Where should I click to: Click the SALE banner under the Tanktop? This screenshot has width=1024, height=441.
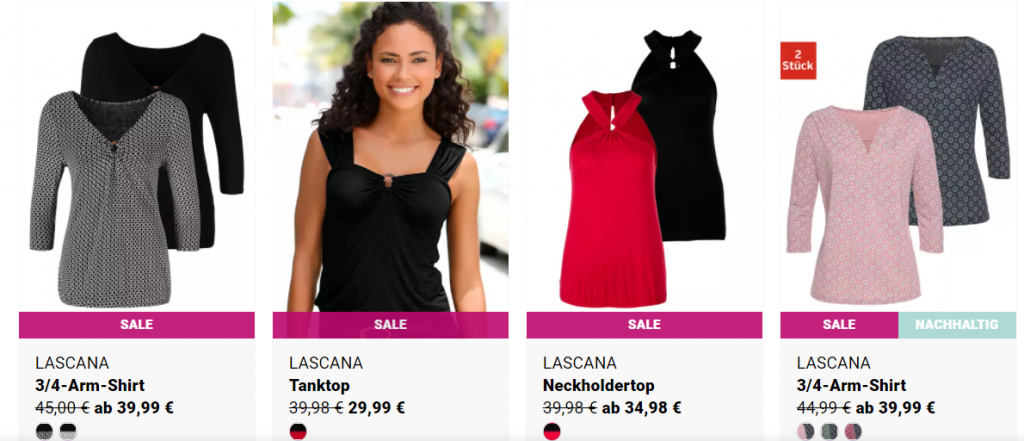[x=391, y=325]
